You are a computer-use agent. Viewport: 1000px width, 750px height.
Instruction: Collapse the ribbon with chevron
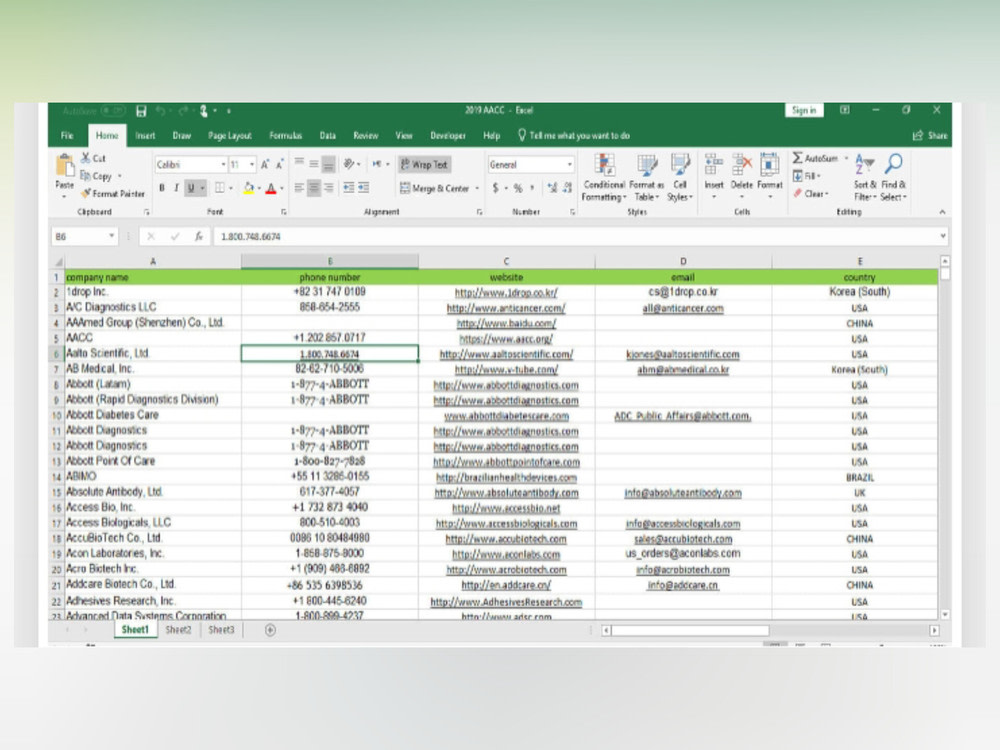pyautogui.click(x=942, y=212)
